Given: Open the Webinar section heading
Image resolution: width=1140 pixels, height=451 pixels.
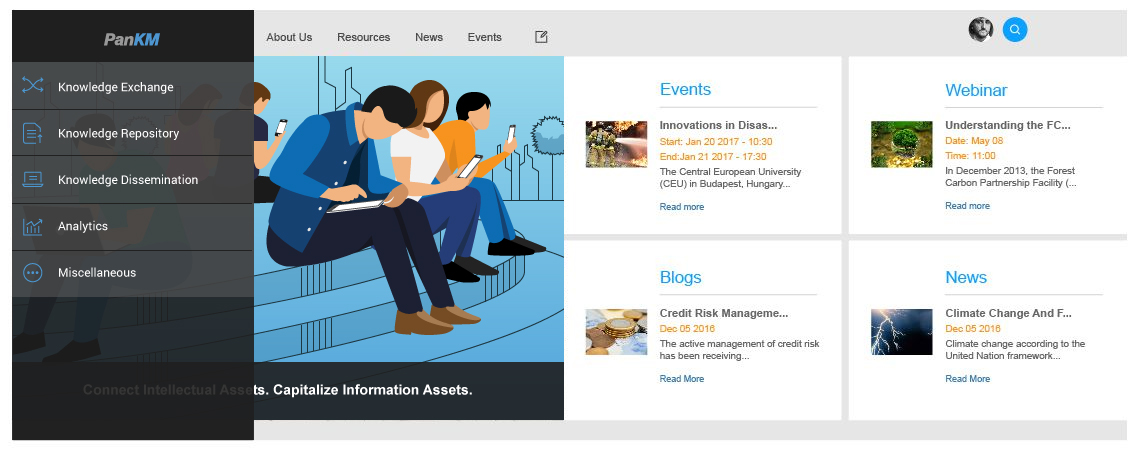Looking at the screenshot, I should (976, 90).
